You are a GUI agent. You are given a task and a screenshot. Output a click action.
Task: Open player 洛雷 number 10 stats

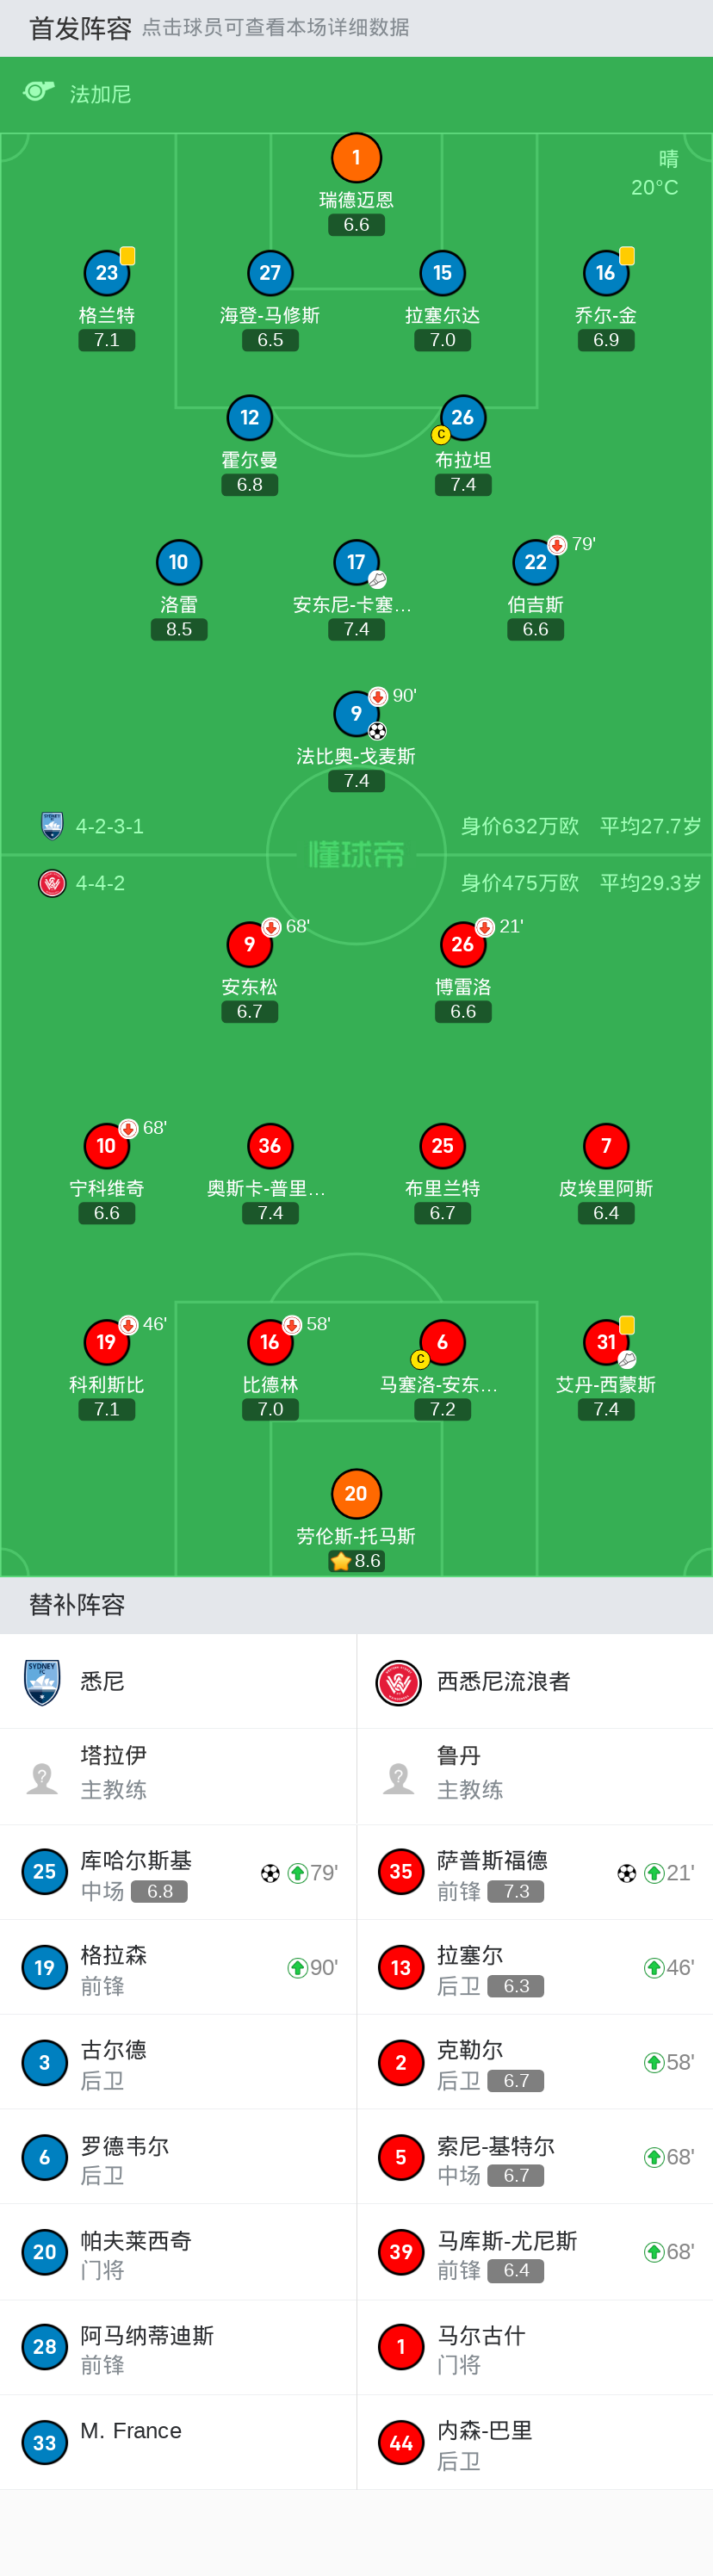[179, 562]
